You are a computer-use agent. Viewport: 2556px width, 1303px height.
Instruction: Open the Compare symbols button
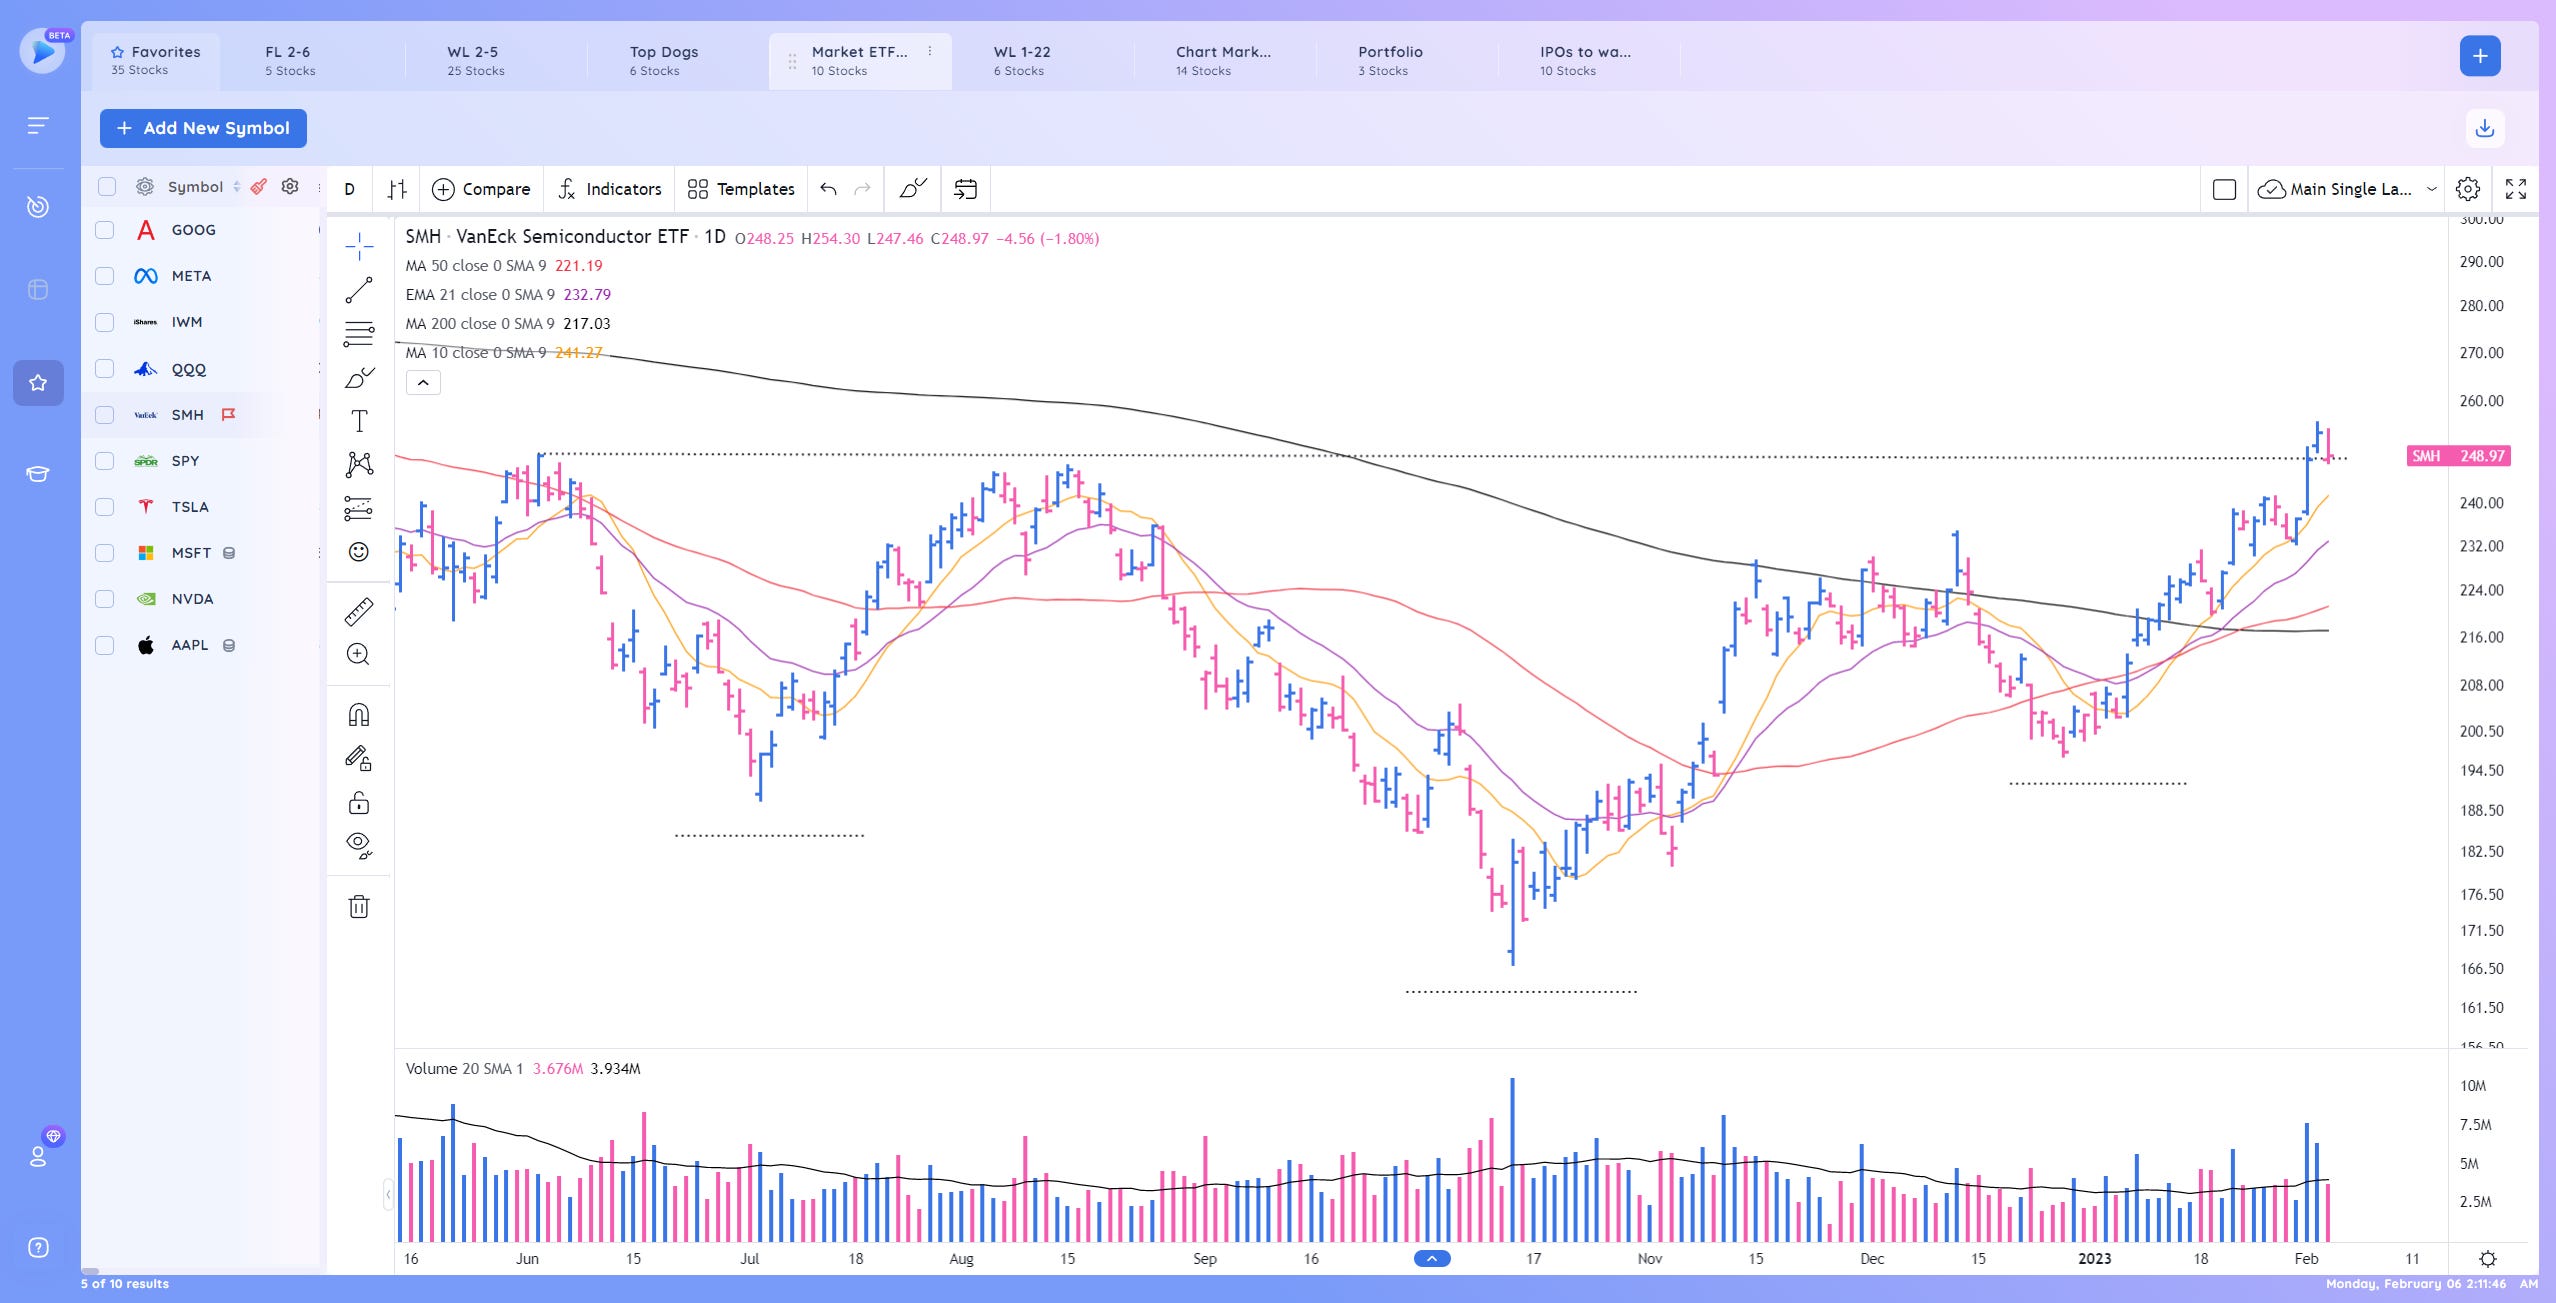click(481, 189)
